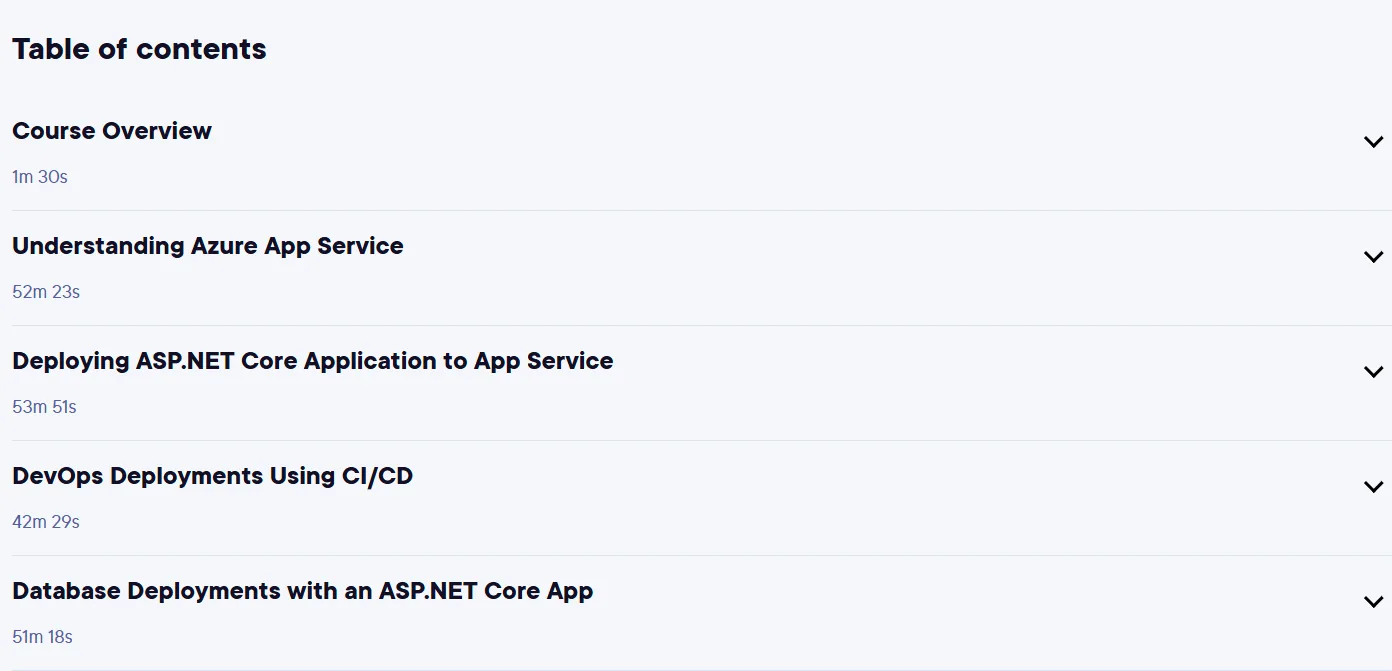Click the 53m 51s duration label
This screenshot has width=1392, height=671.
pyautogui.click(x=44, y=407)
